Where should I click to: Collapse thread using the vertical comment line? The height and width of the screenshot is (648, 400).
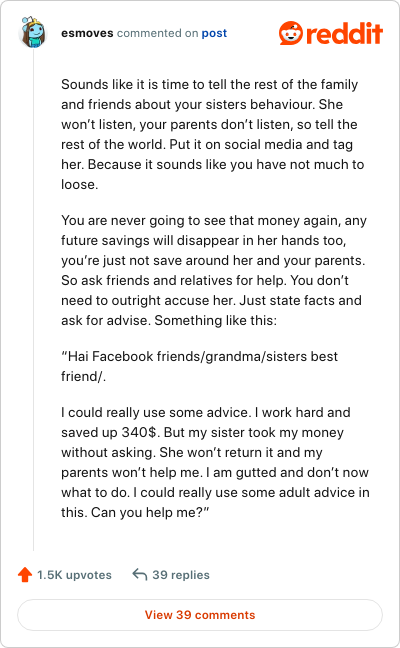click(x=33, y=300)
